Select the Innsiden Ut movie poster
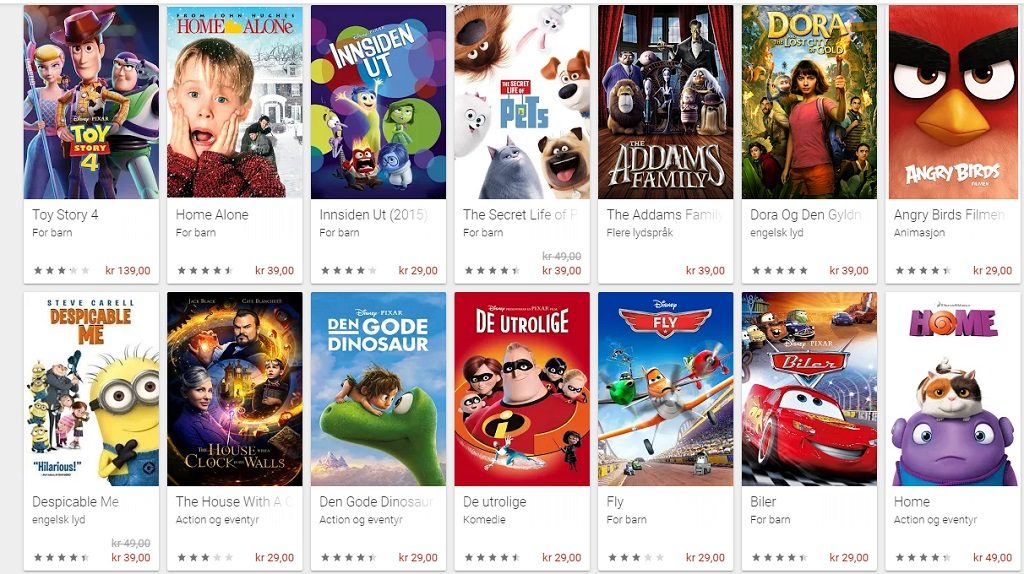Screen dimensions: 1024x574 click(378, 102)
